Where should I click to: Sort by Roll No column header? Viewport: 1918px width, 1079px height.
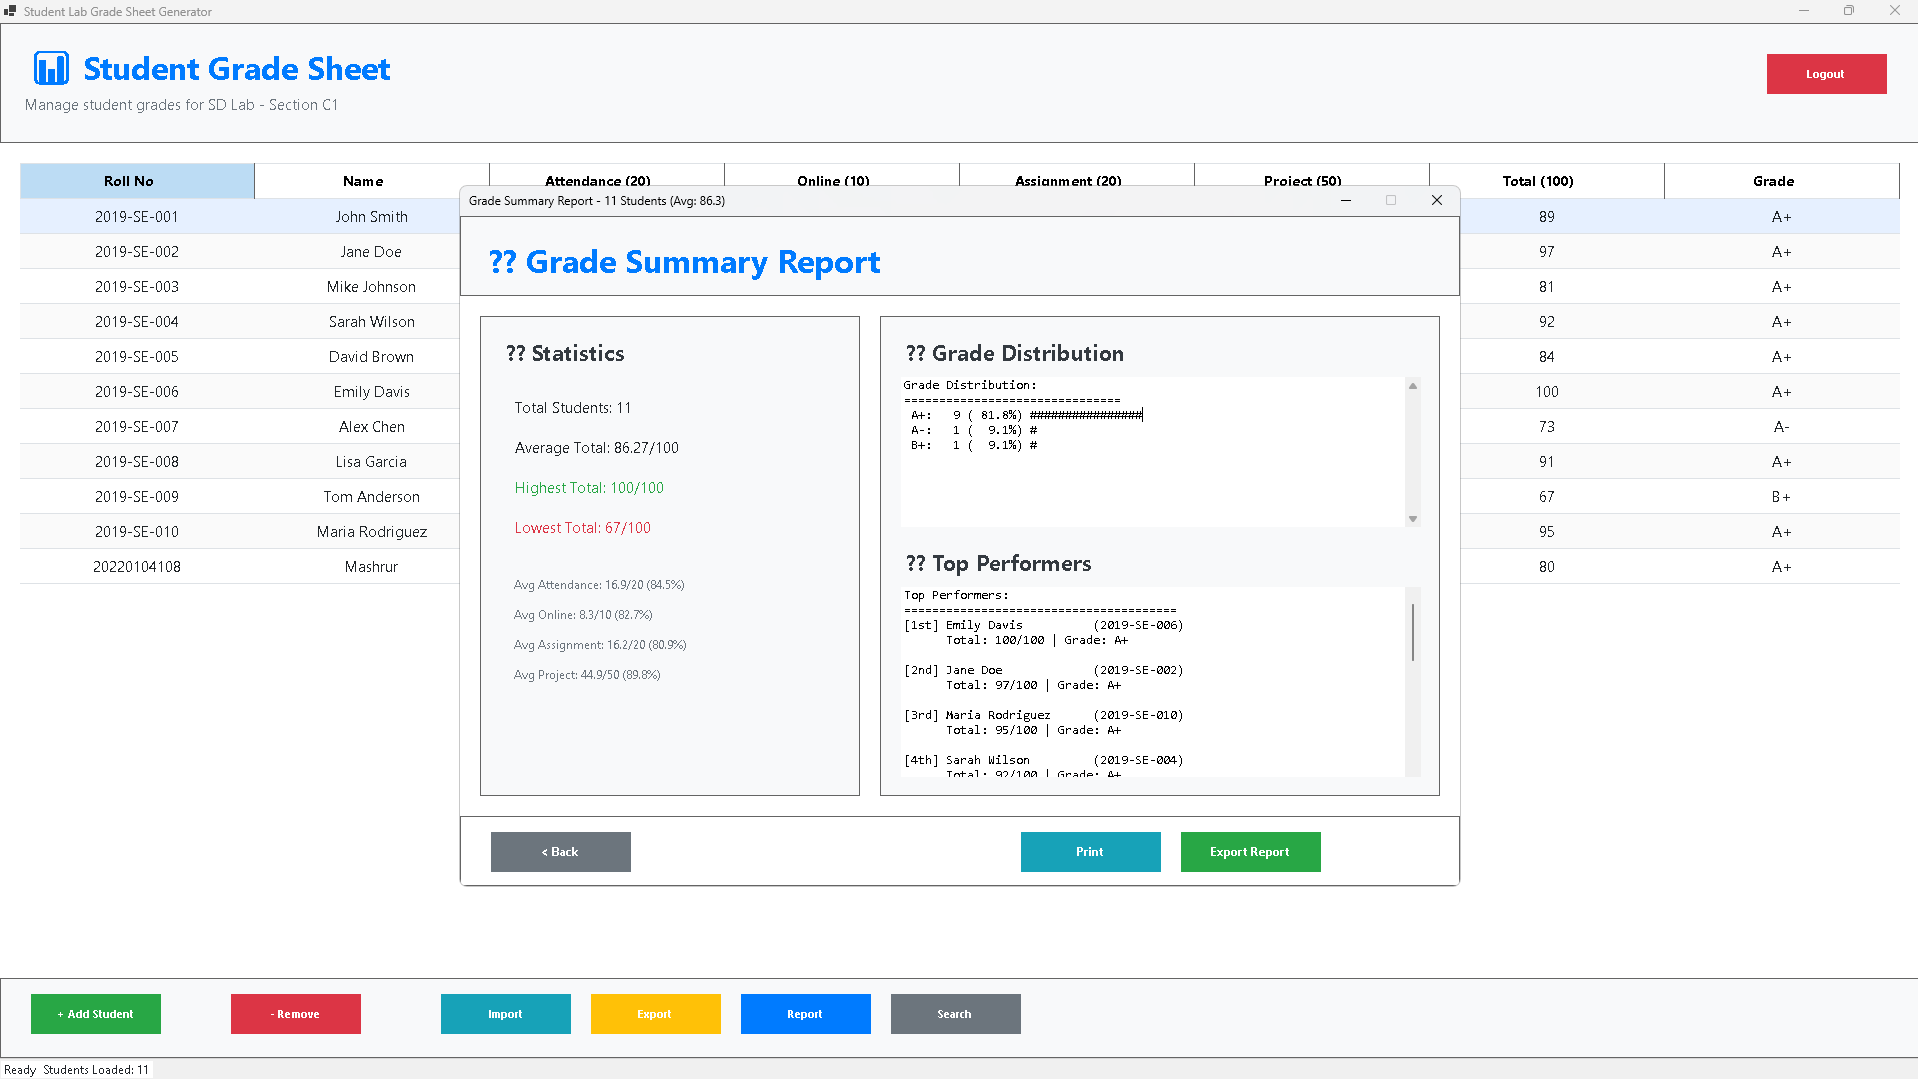pyautogui.click(x=137, y=181)
